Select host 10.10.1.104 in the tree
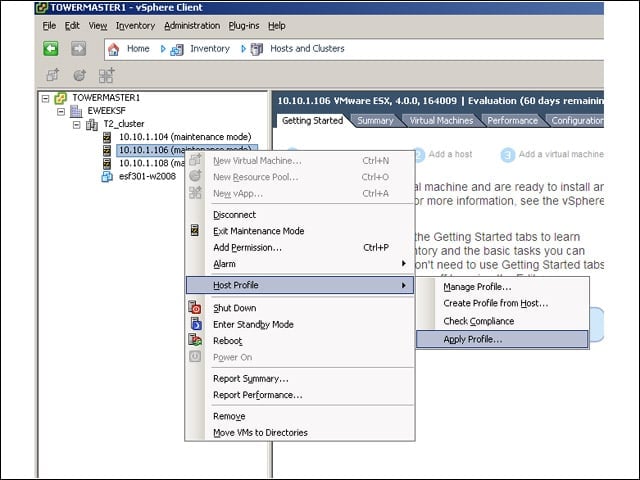The width and height of the screenshot is (640, 480). click(185, 137)
